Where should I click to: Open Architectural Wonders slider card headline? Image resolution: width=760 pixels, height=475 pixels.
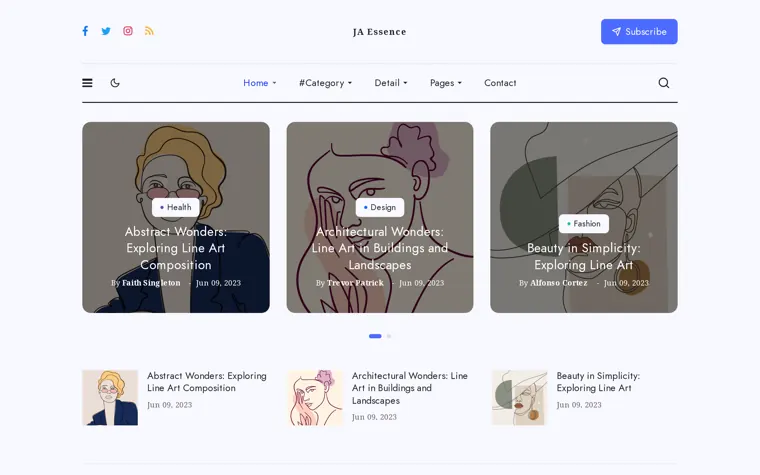click(x=380, y=248)
